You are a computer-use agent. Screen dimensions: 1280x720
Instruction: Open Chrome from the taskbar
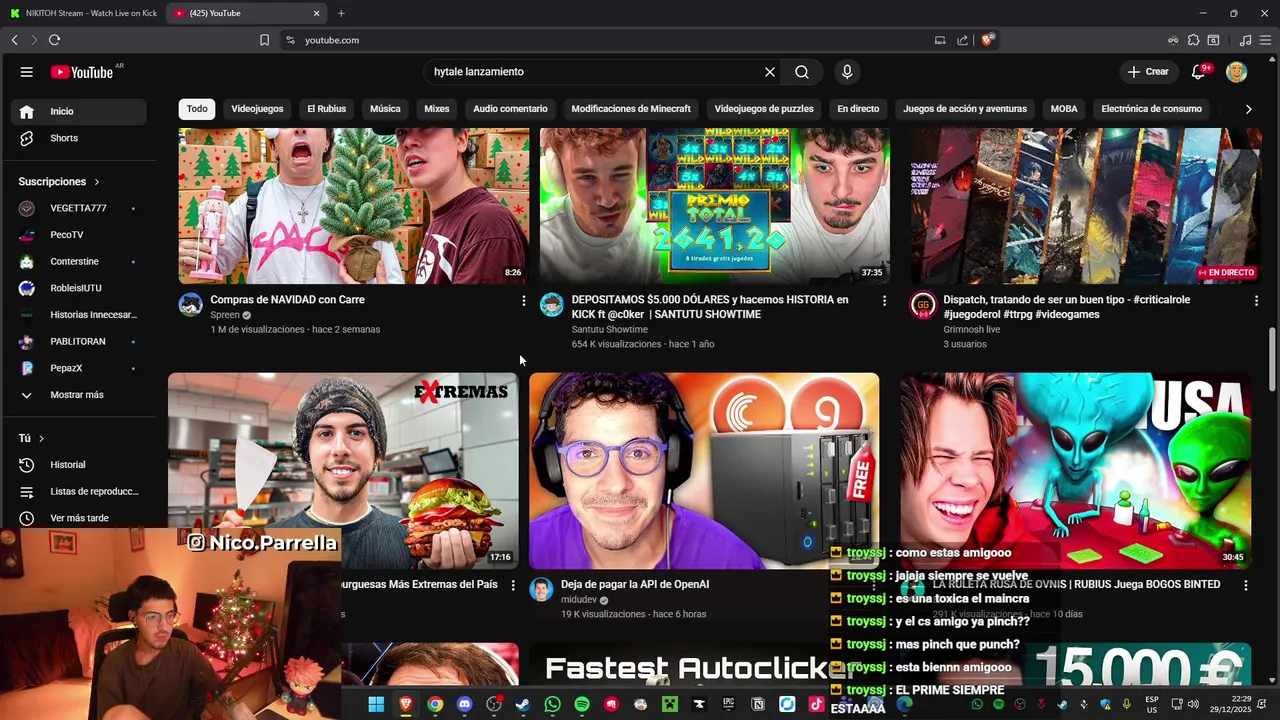point(435,705)
